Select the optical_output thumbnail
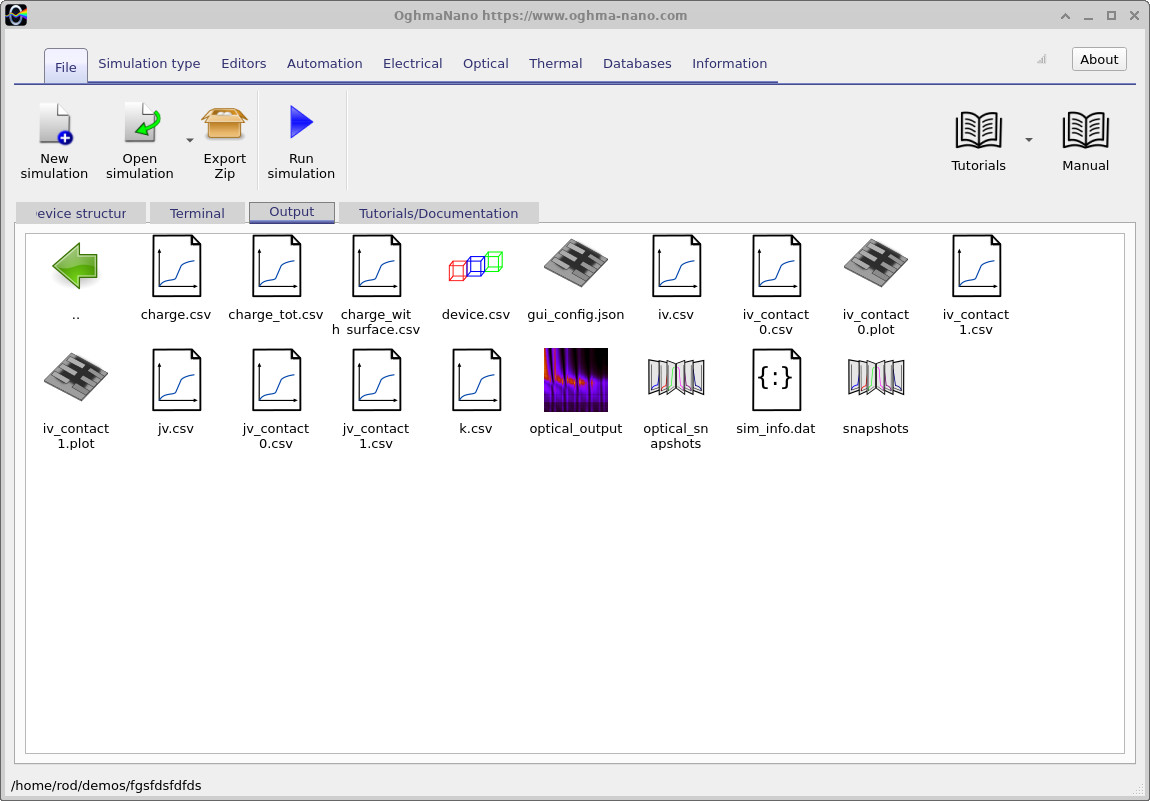 click(x=576, y=379)
